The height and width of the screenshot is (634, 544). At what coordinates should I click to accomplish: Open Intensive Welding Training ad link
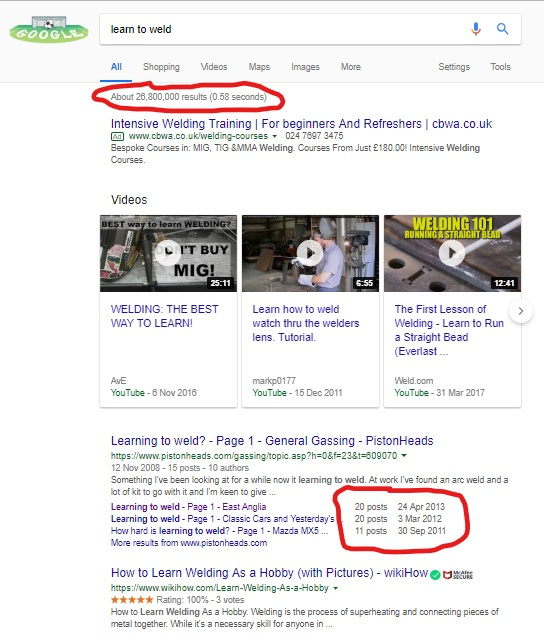point(301,124)
